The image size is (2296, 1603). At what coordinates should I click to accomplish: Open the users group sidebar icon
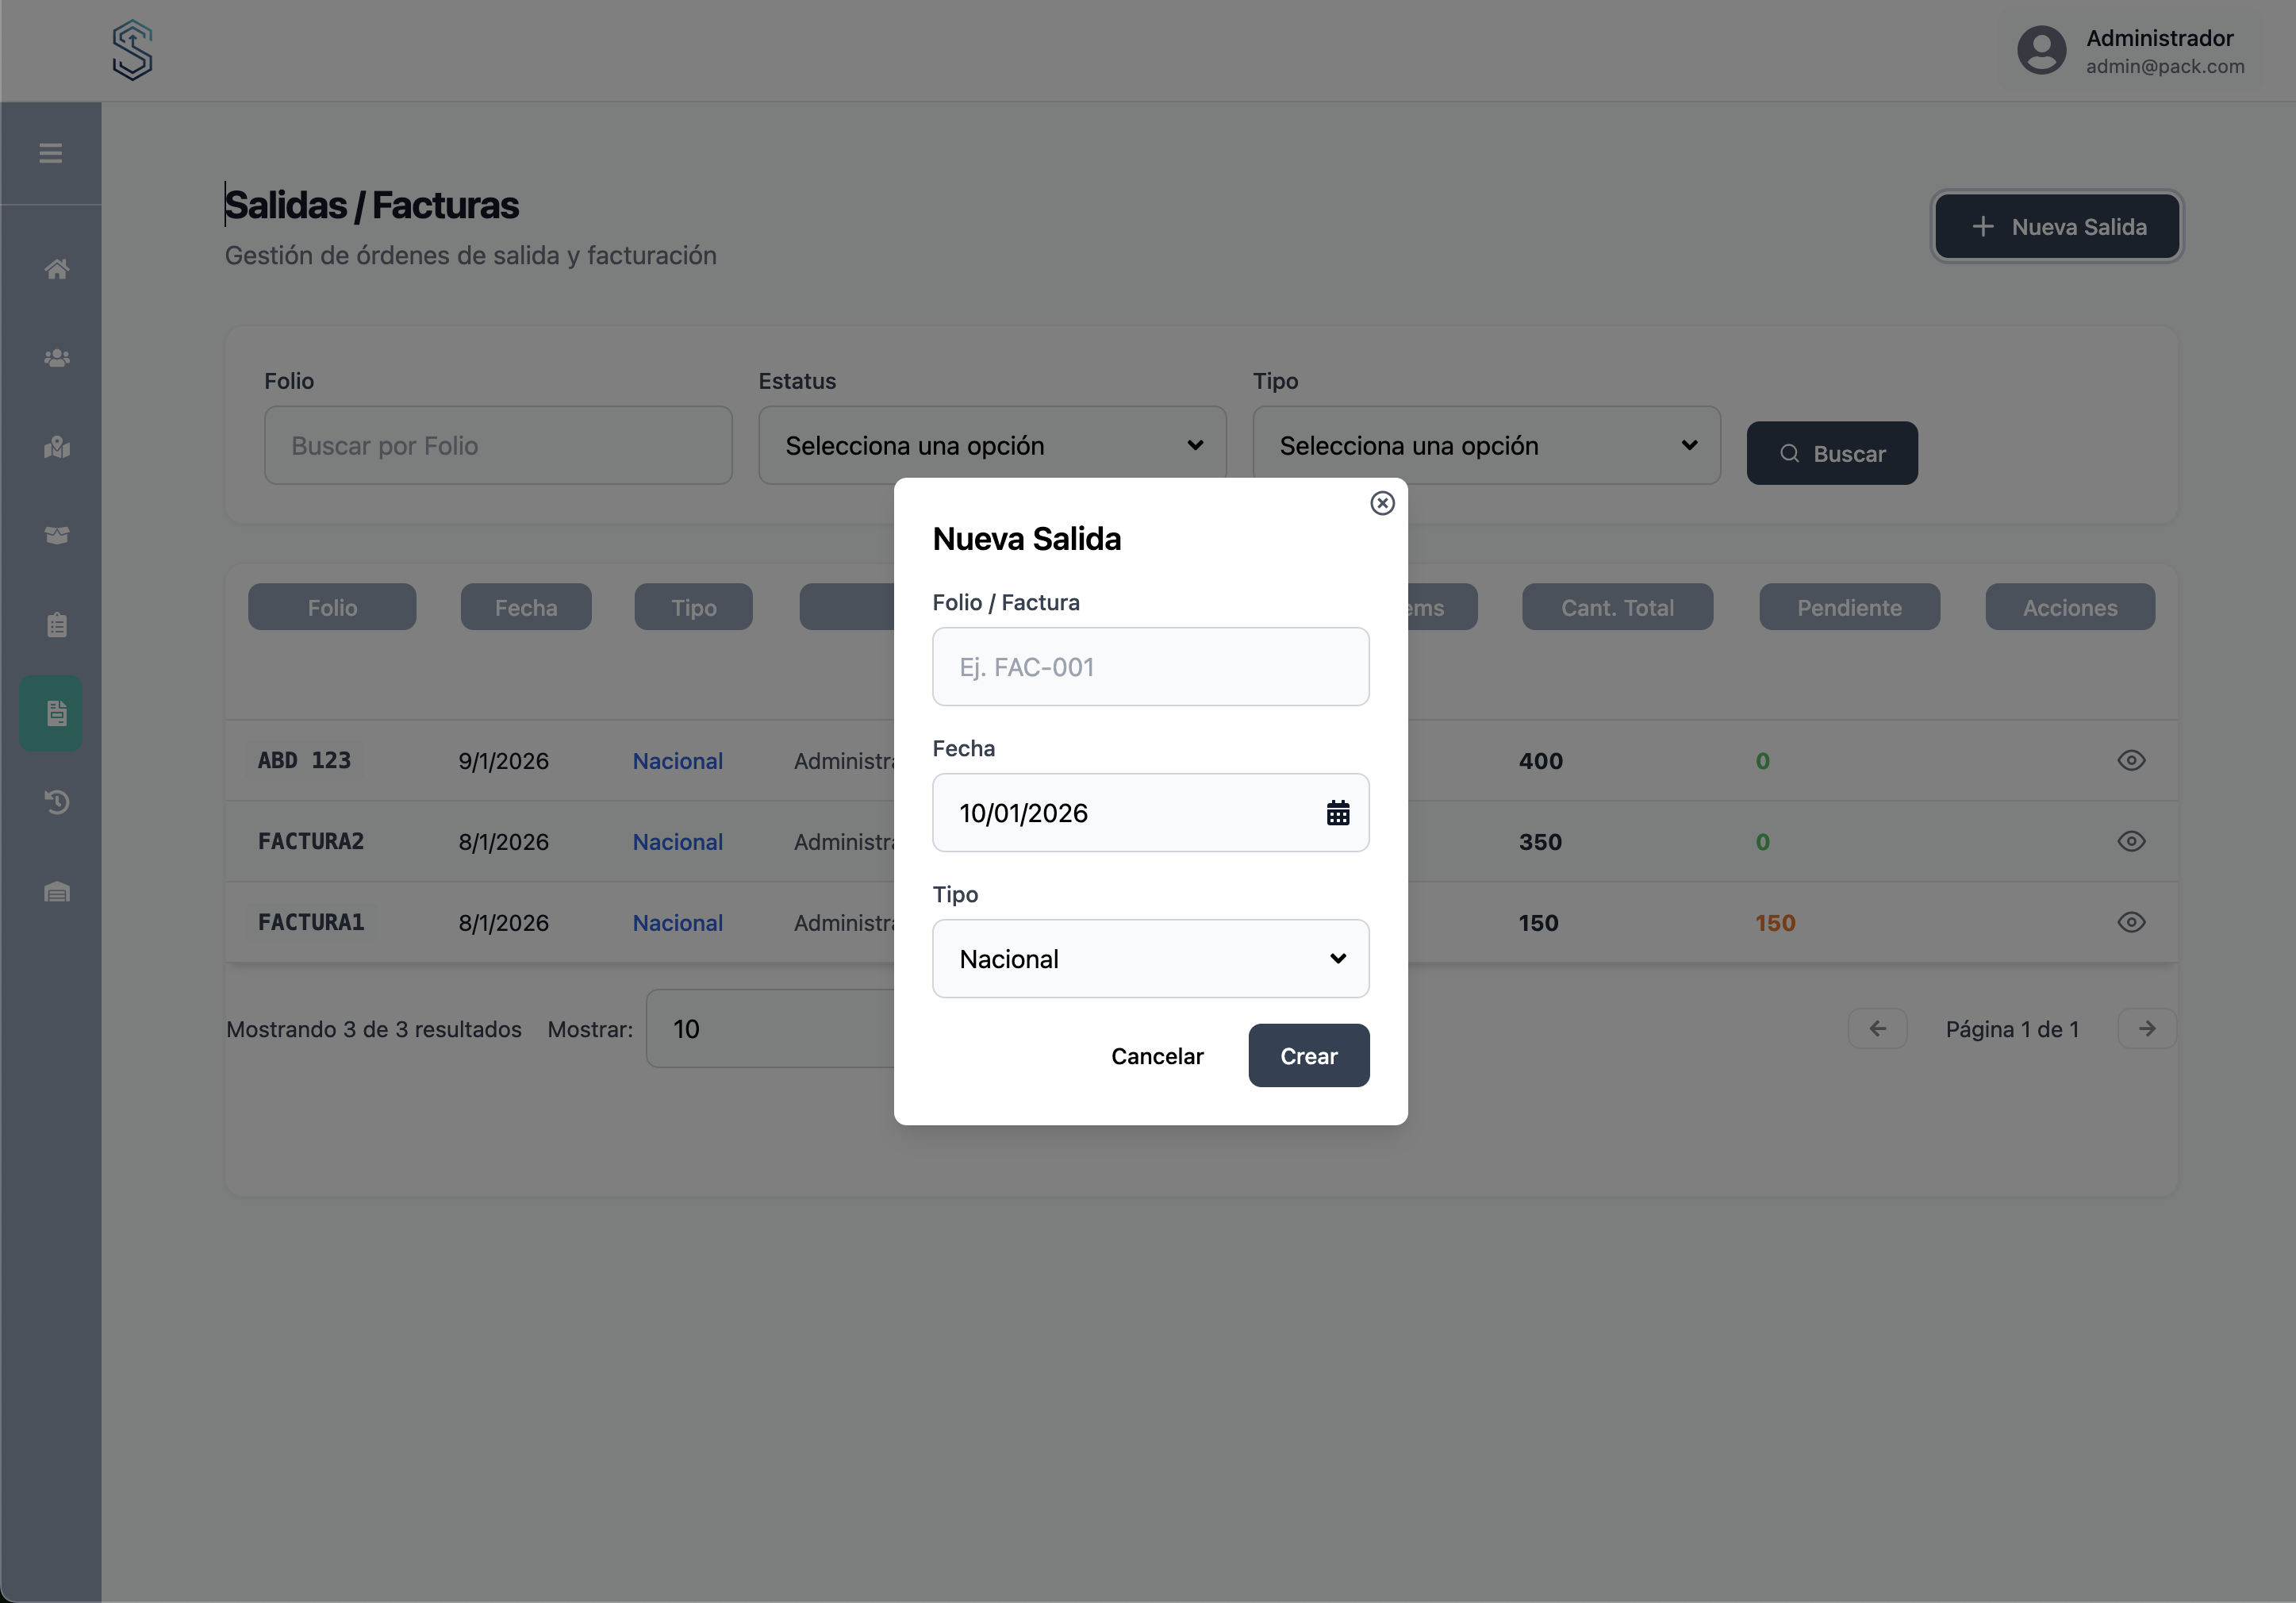click(x=57, y=358)
